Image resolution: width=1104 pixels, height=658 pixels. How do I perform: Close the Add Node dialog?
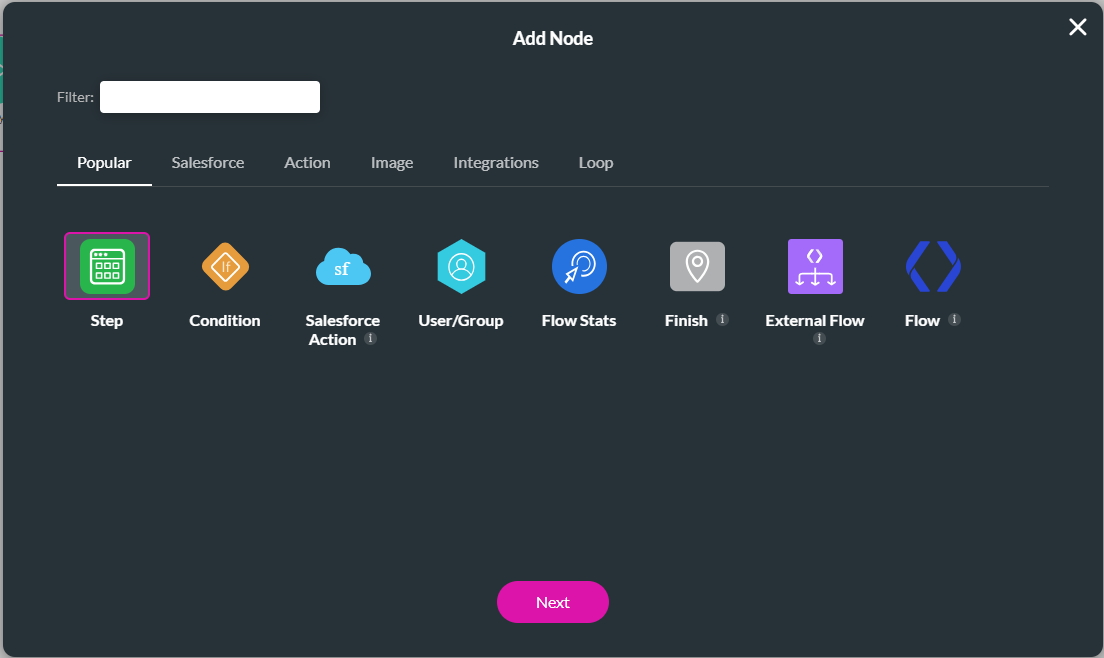click(1077, 27)
